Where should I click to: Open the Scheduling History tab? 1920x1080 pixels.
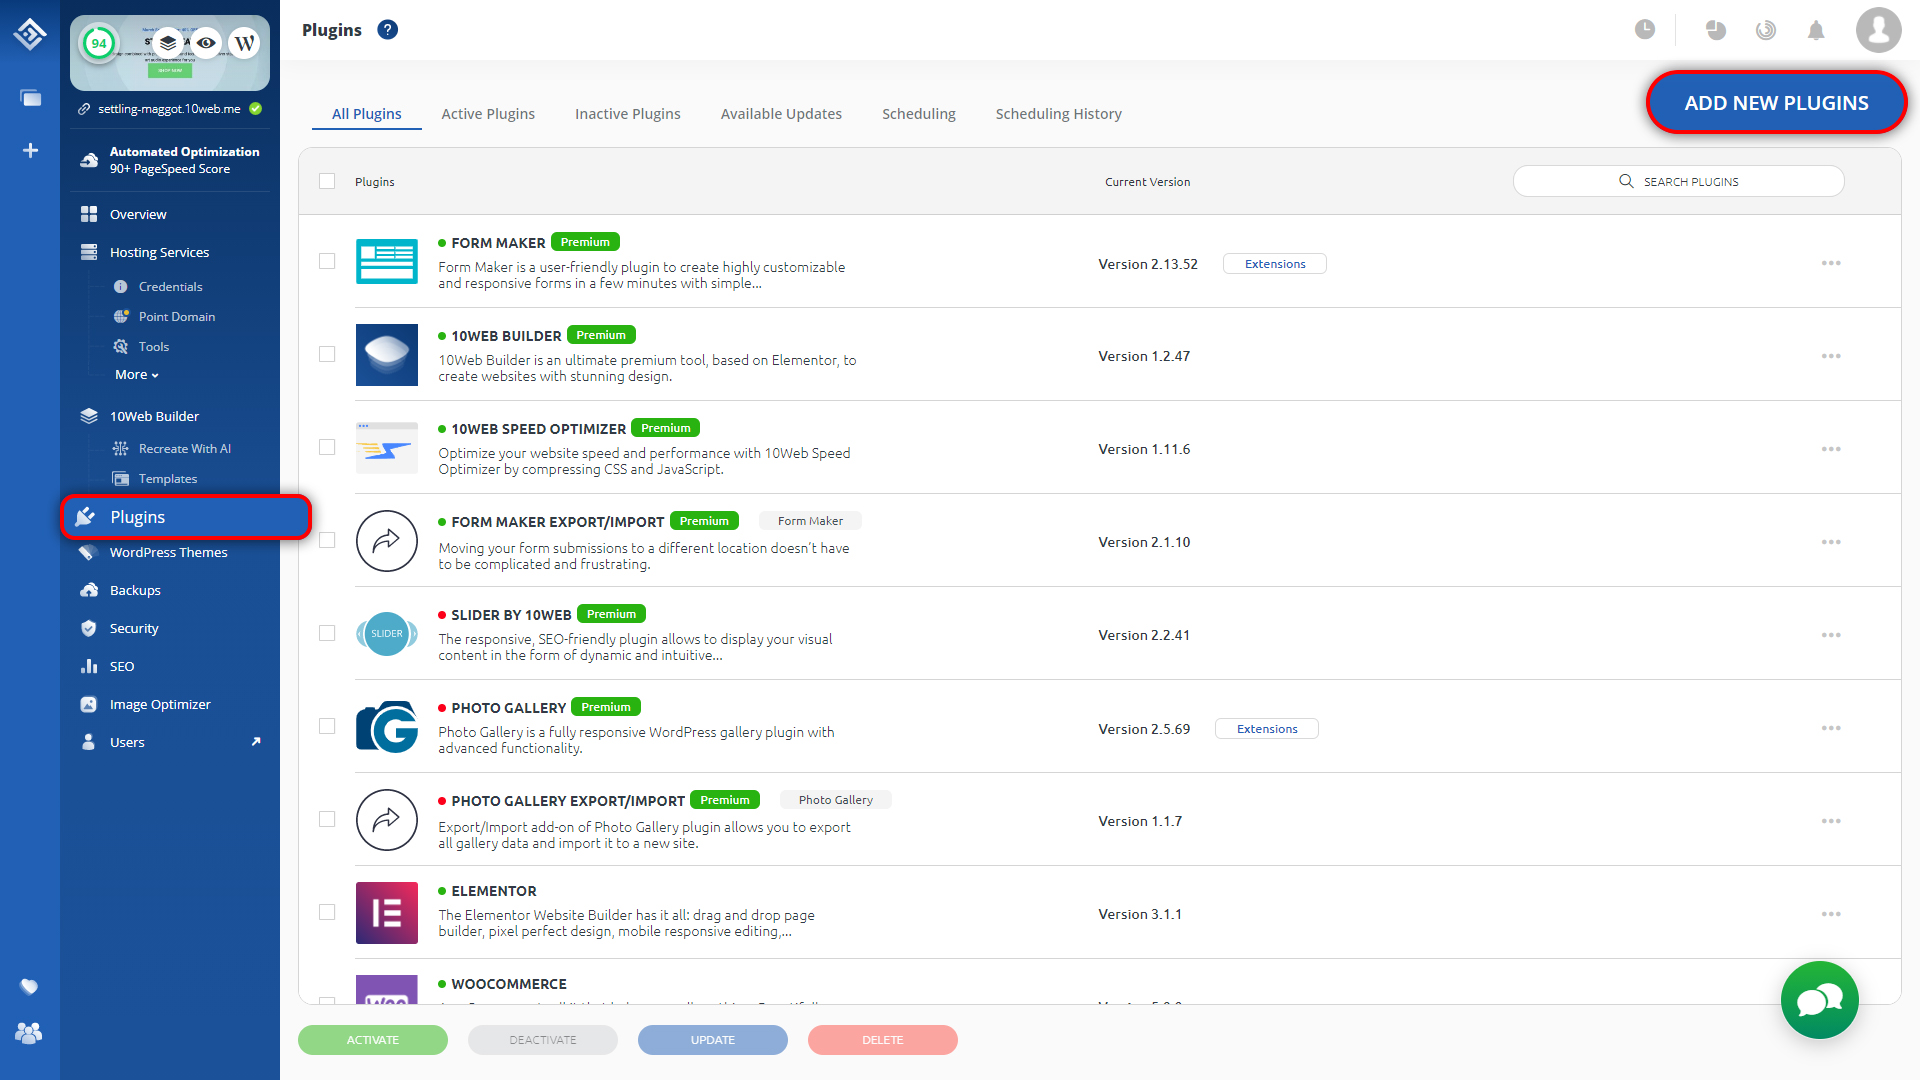point(1059,114)
